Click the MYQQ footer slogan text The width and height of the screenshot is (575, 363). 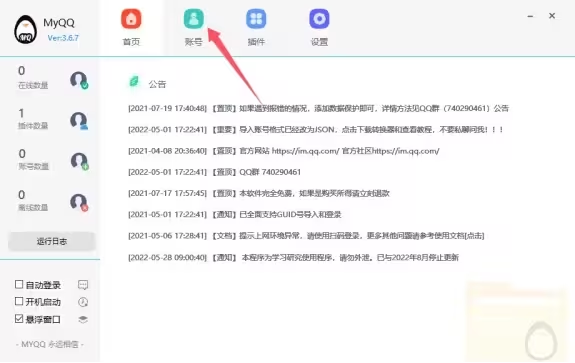pos(50,344)
